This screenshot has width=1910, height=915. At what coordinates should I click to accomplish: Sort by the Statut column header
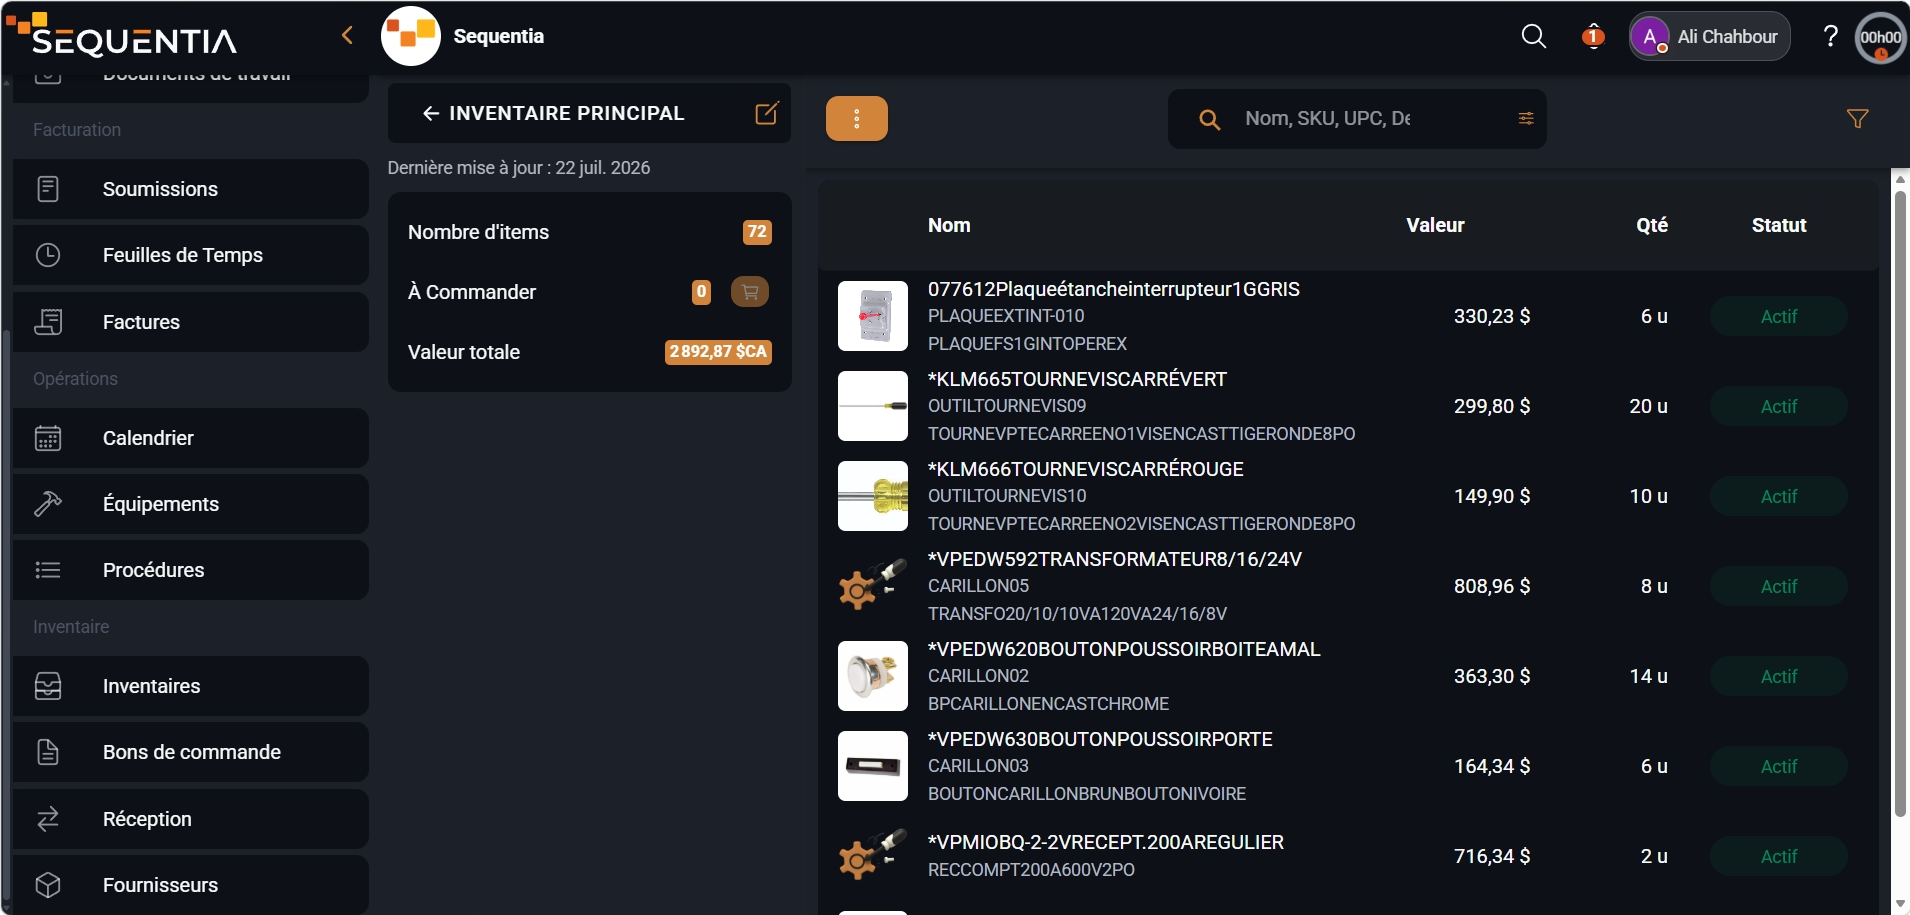1779,226
